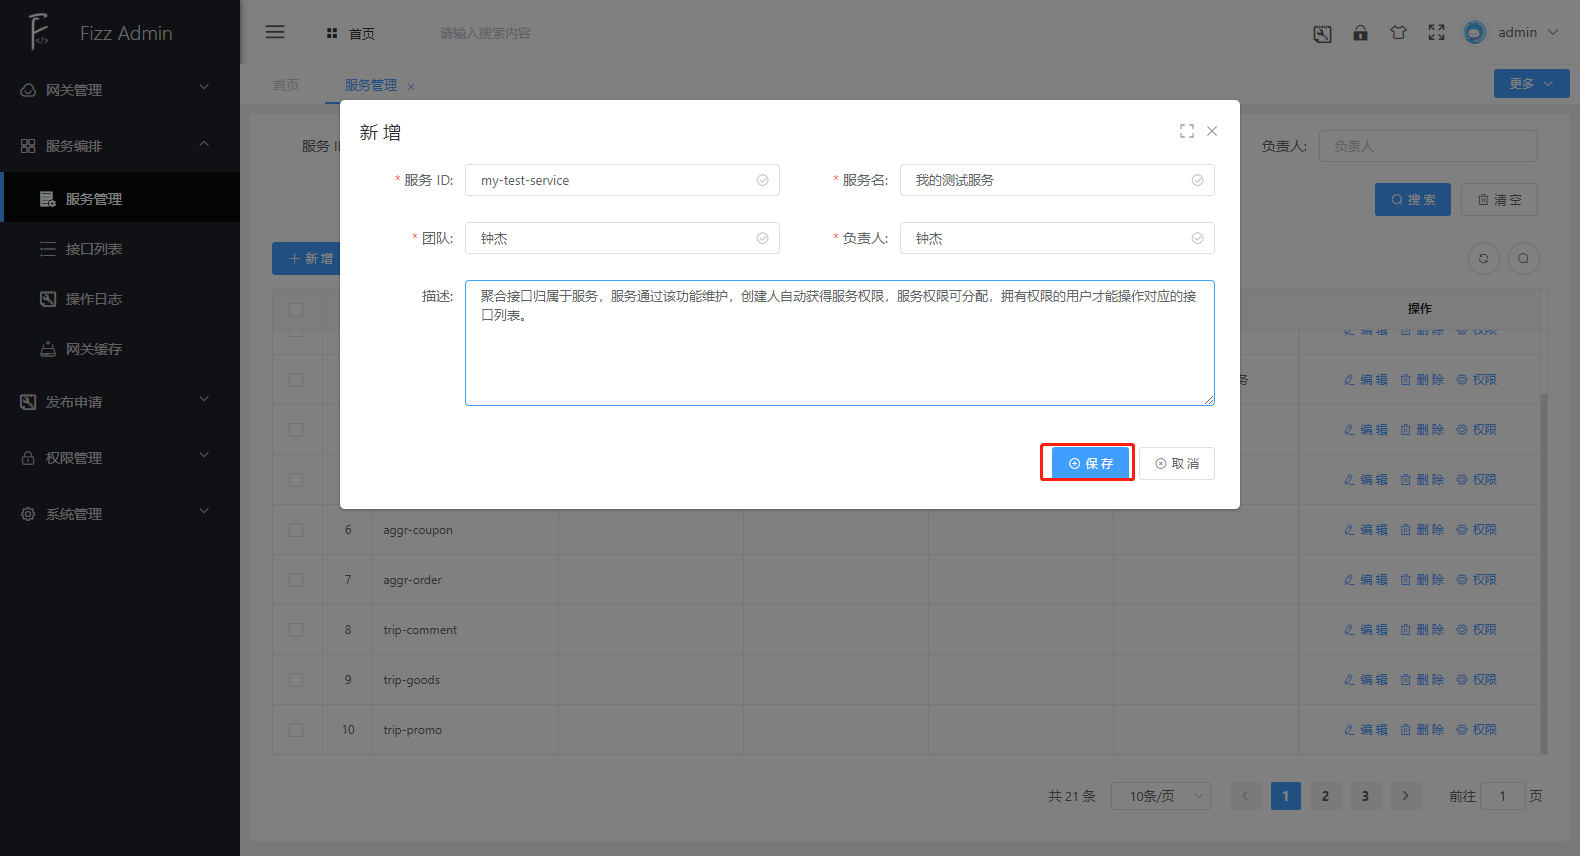Open the admin user dropdown
This screenshot has width=1580, height=856.
(1515, 32)
